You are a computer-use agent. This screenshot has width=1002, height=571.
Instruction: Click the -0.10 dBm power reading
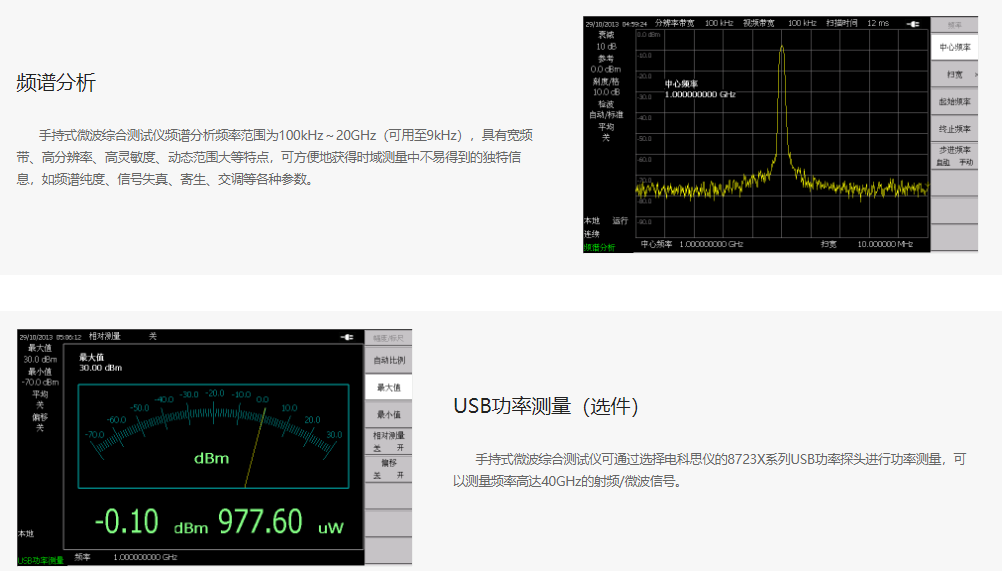point(127,522)
